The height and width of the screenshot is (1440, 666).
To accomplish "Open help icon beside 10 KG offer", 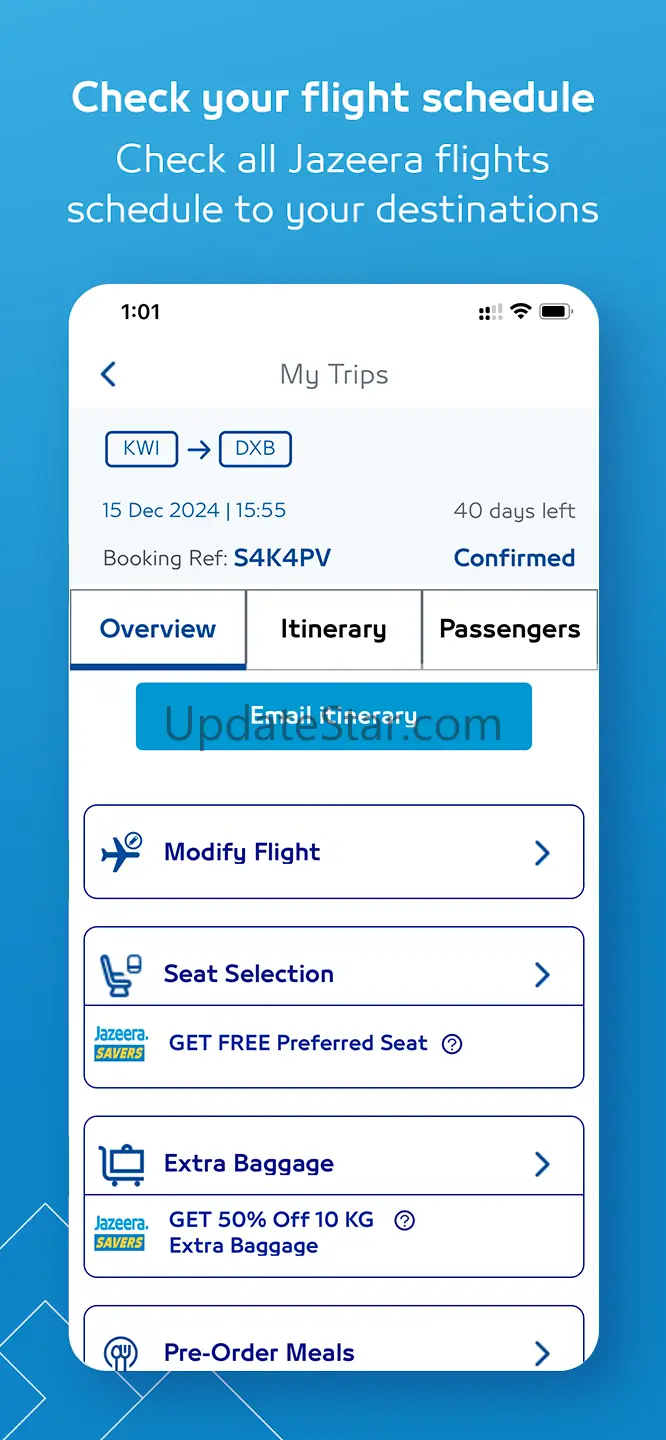I will click(404, 1220).
